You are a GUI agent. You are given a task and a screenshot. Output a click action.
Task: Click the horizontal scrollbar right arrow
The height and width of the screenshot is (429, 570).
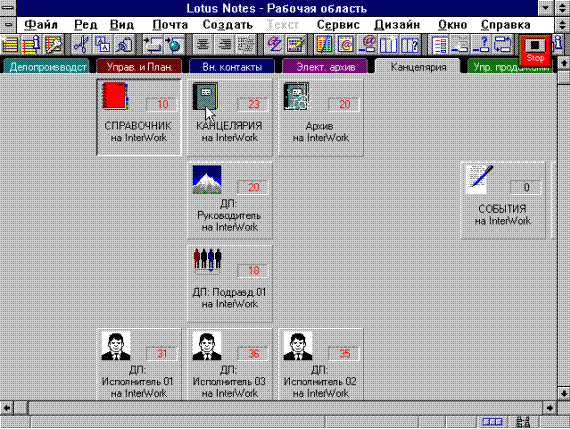pyautogui.click(x=550, y=408)
